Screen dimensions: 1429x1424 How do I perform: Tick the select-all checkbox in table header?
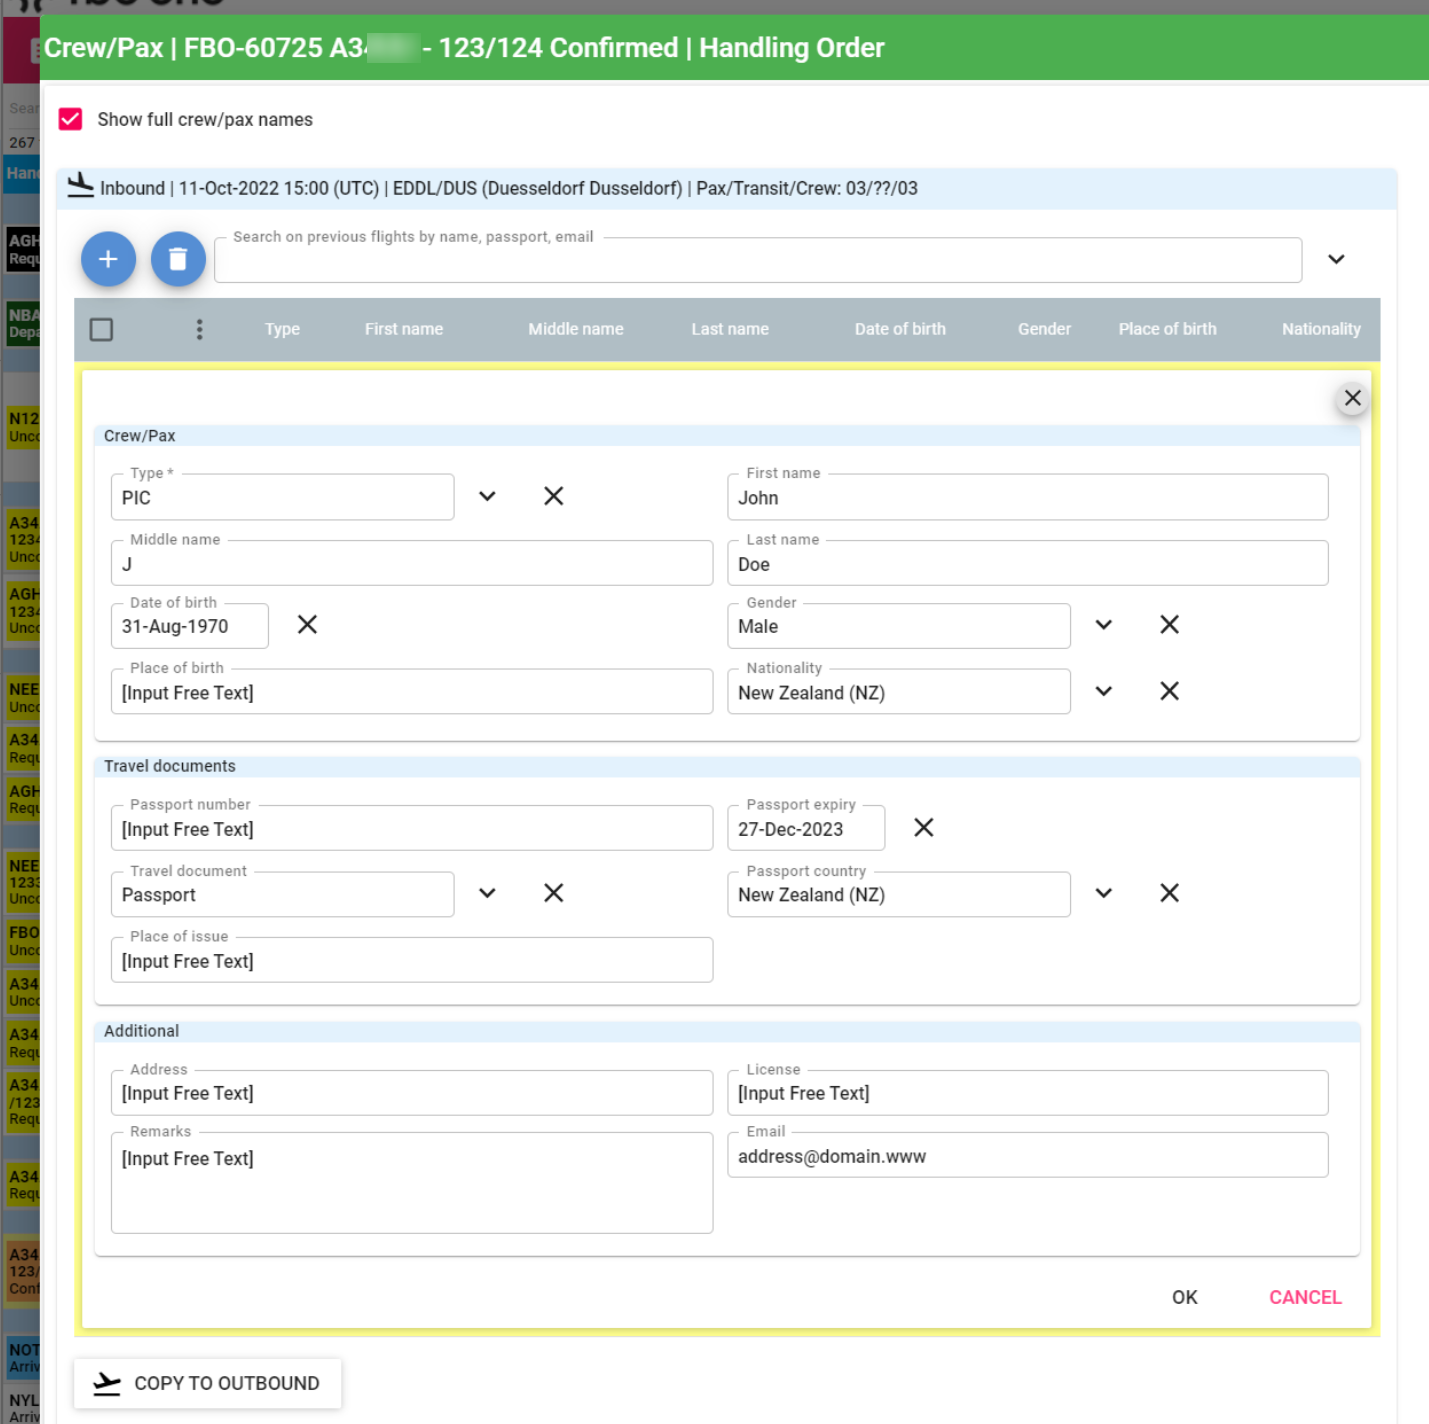pyautogui.click(x=101, y=329)
